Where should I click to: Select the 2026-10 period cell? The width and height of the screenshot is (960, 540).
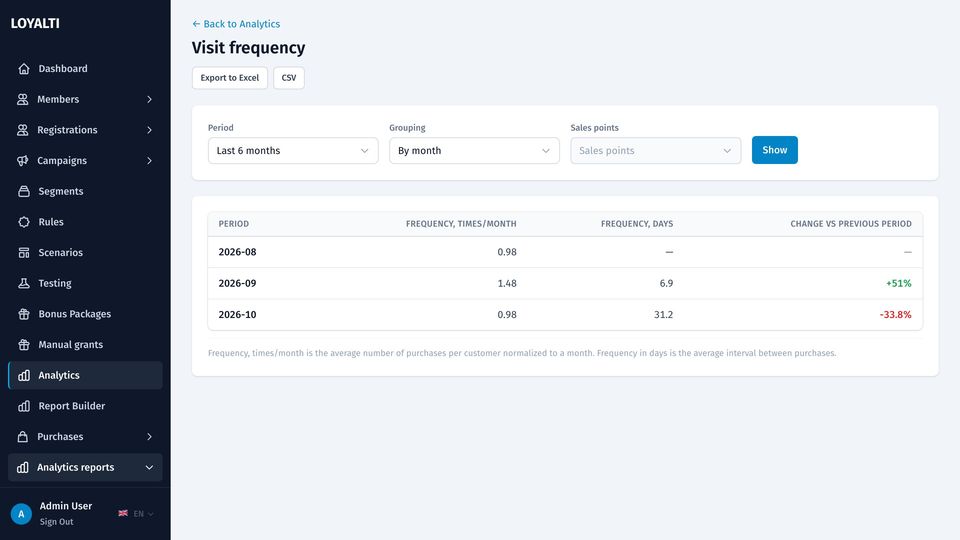click(238, 314)
